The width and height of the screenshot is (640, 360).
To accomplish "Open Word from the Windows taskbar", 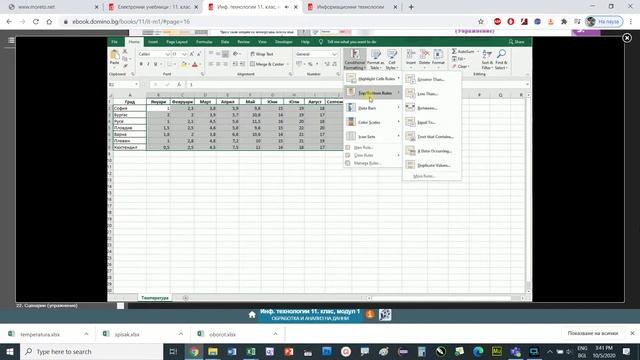I will 231,351.
